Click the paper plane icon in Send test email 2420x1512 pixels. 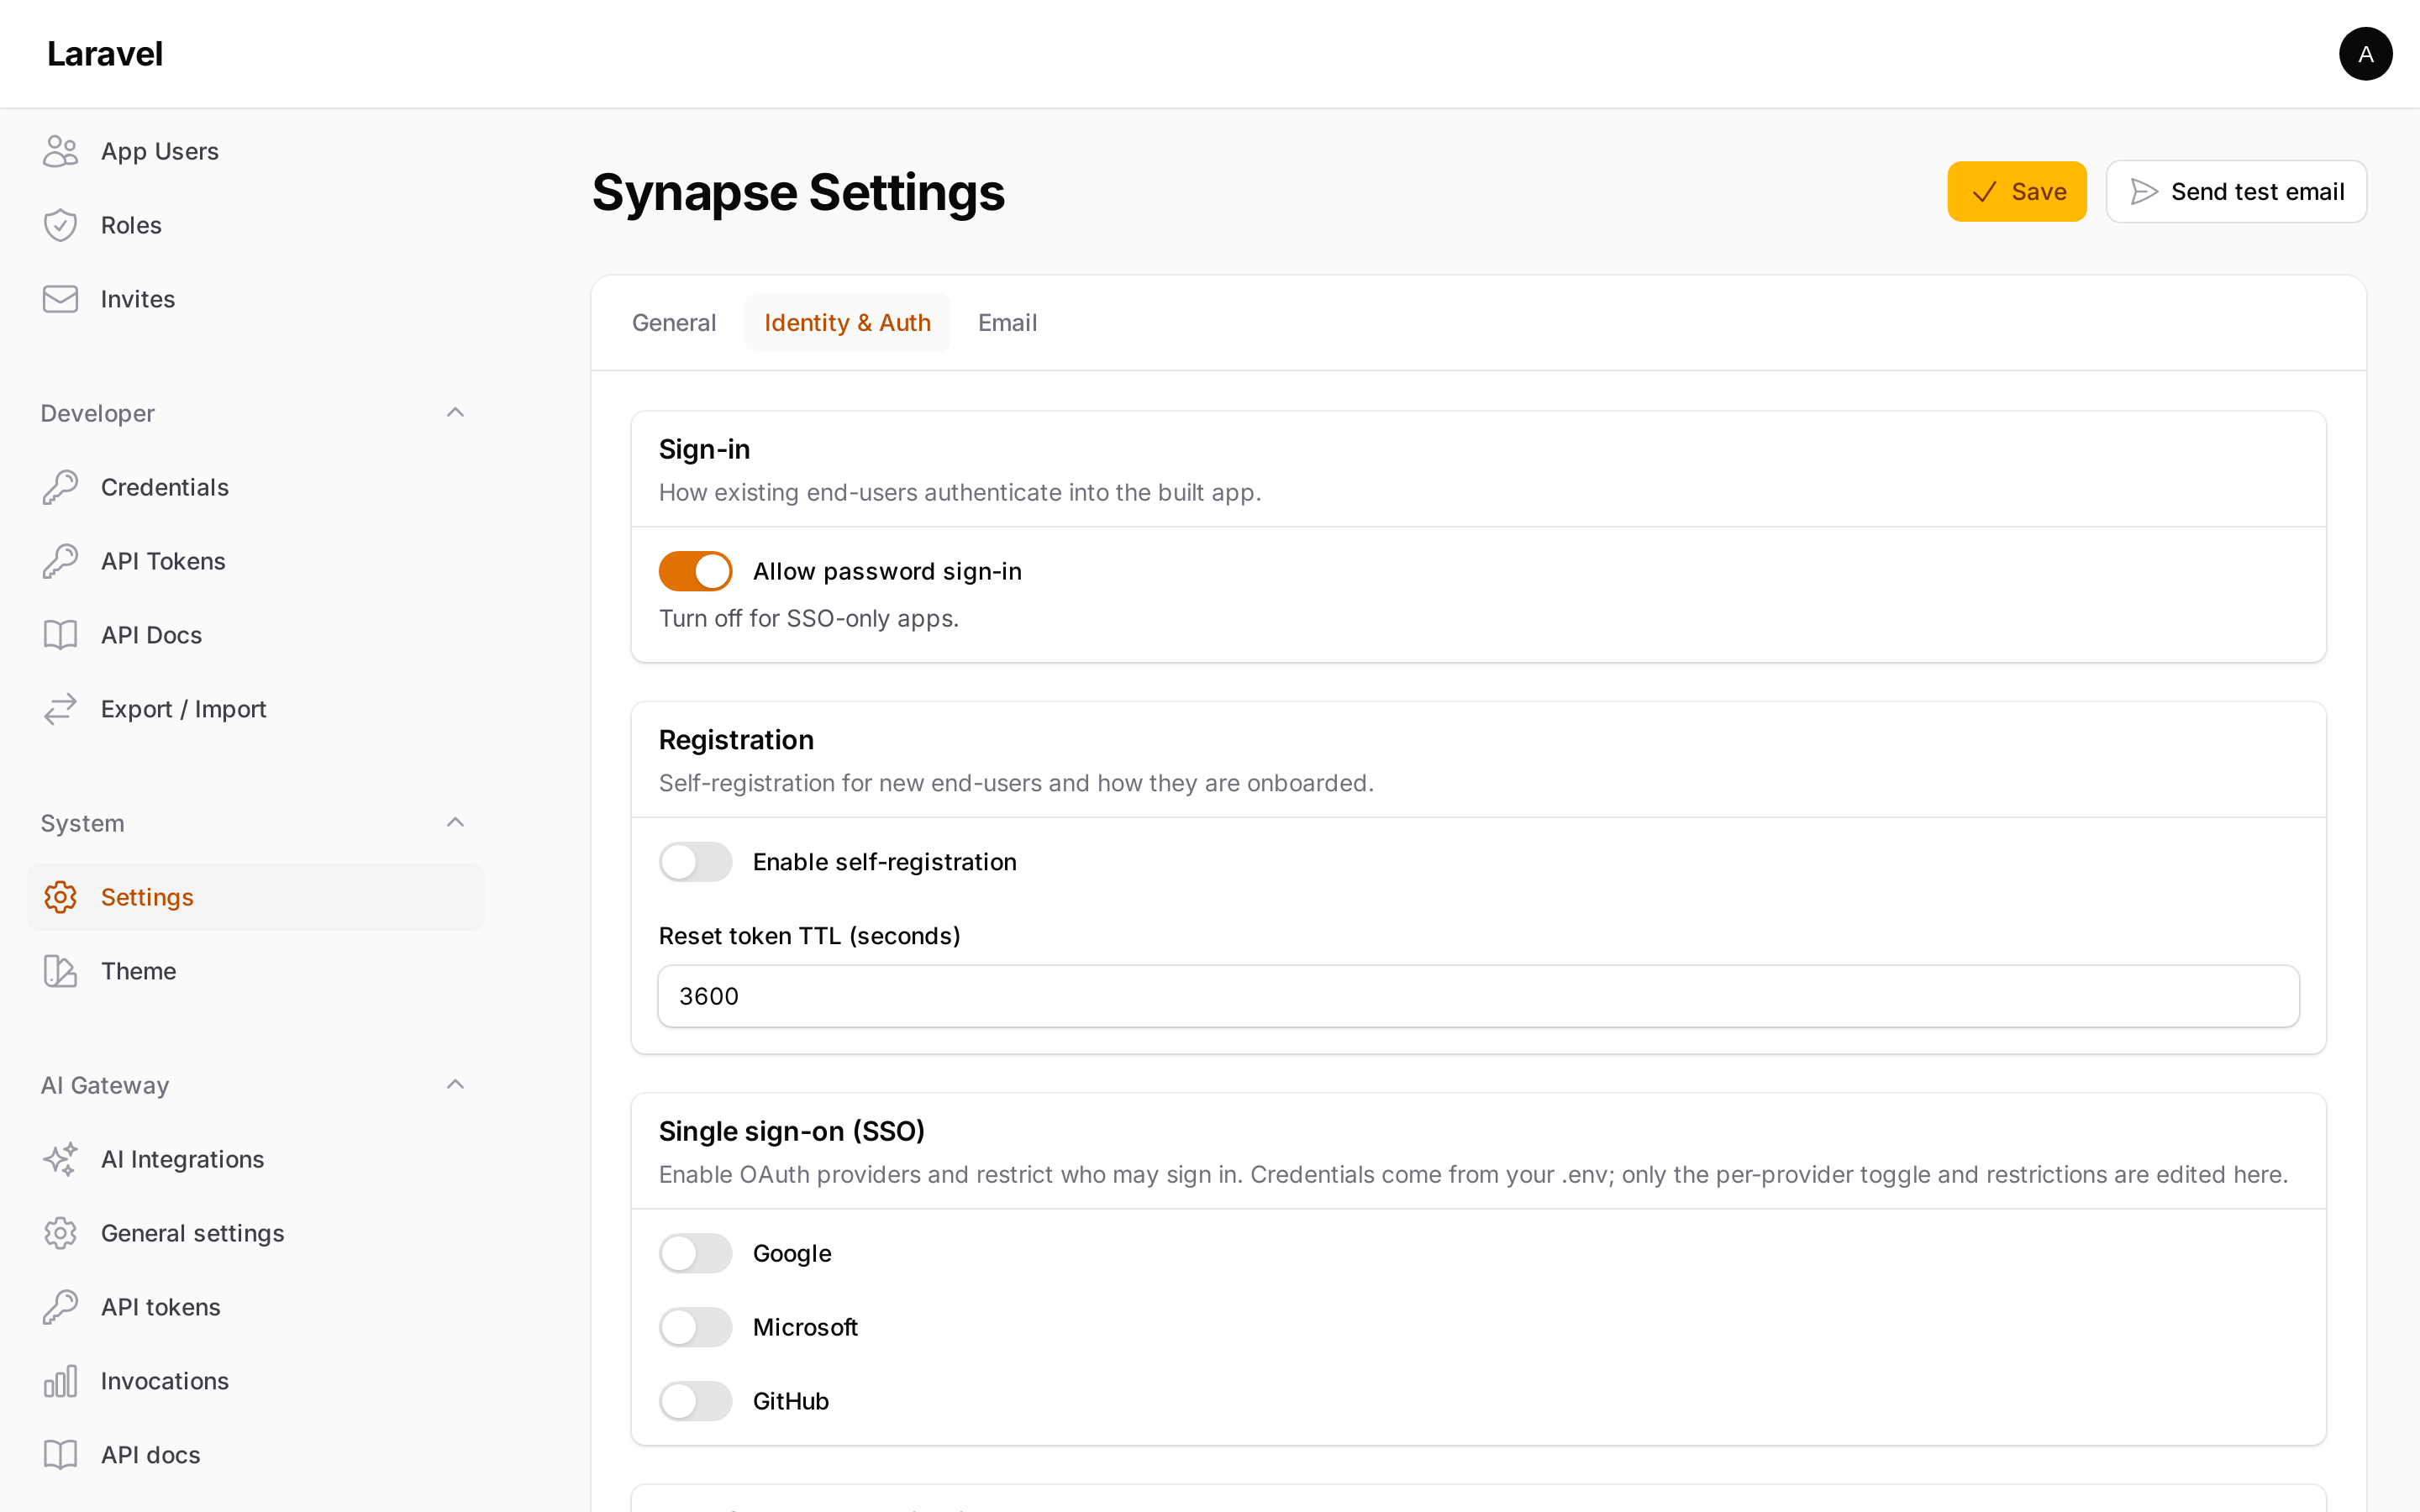click(2144, 191)
